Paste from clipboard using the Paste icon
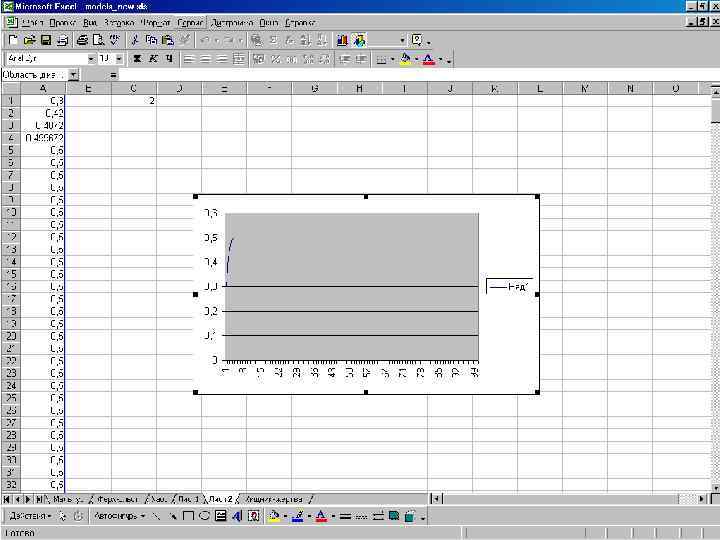The image size is (720, 540). coord(168,40)
